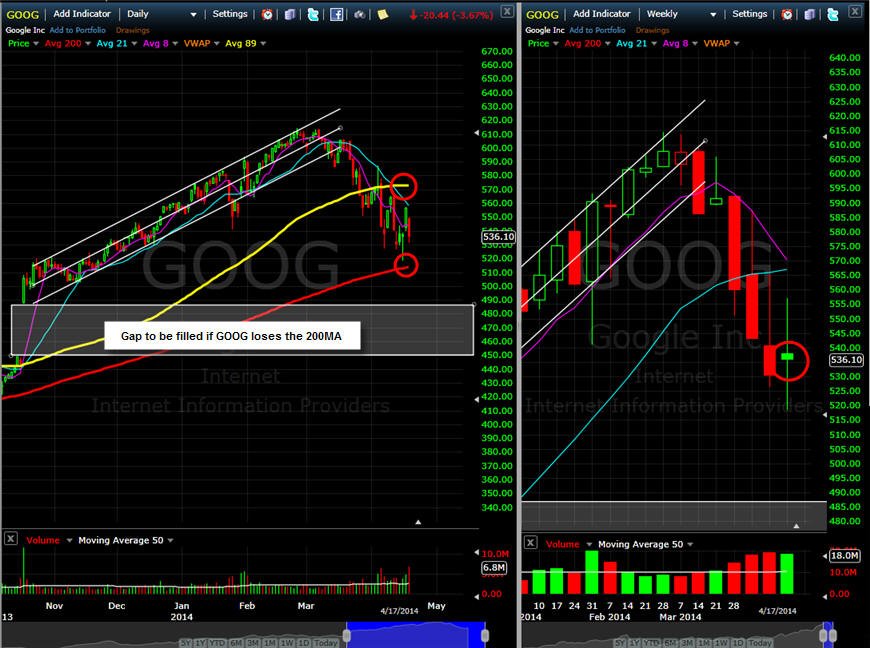This screenshot has width=870, height=648.
Task: Remove the Volume panel in Weekly chart
Action: point(530,543)
